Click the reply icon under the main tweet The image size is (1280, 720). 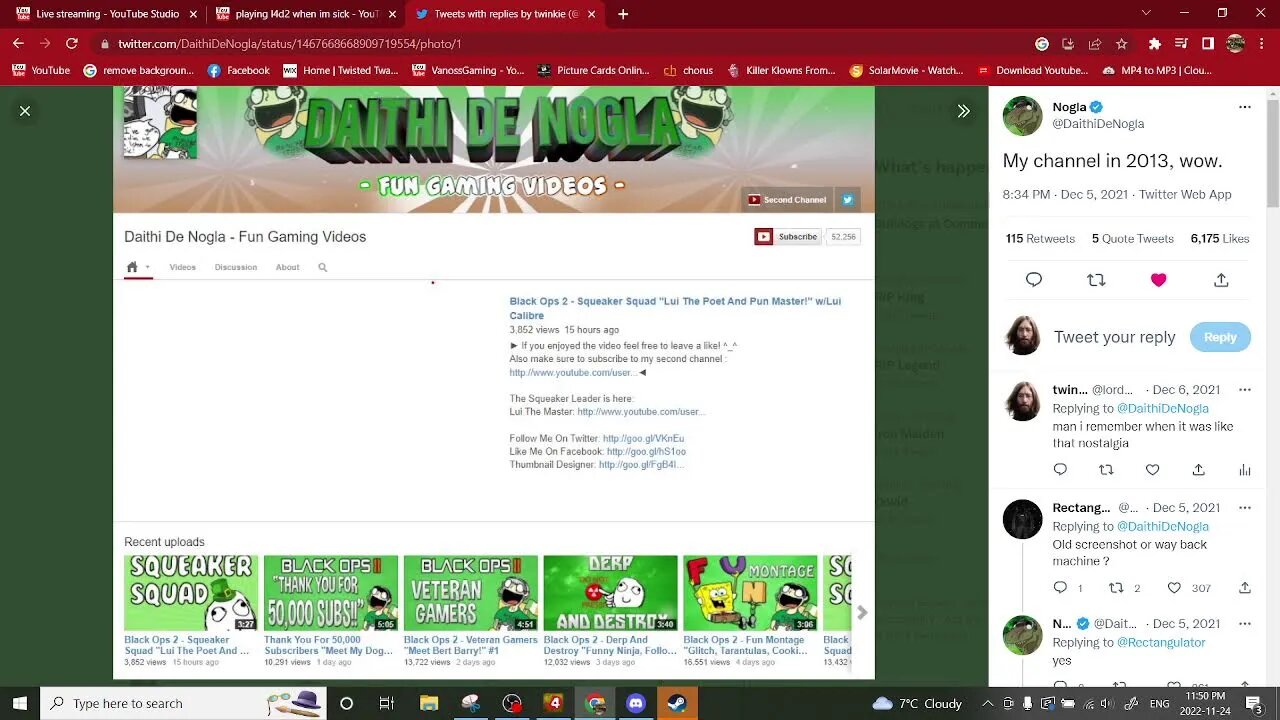[x=1034, y=280]
